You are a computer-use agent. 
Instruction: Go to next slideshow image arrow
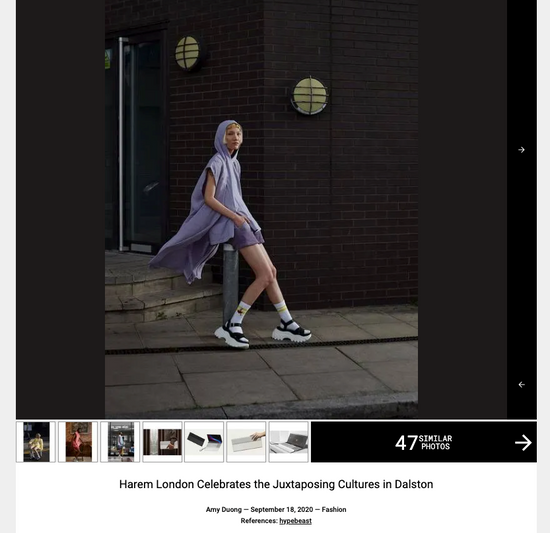tap(521, 150)
